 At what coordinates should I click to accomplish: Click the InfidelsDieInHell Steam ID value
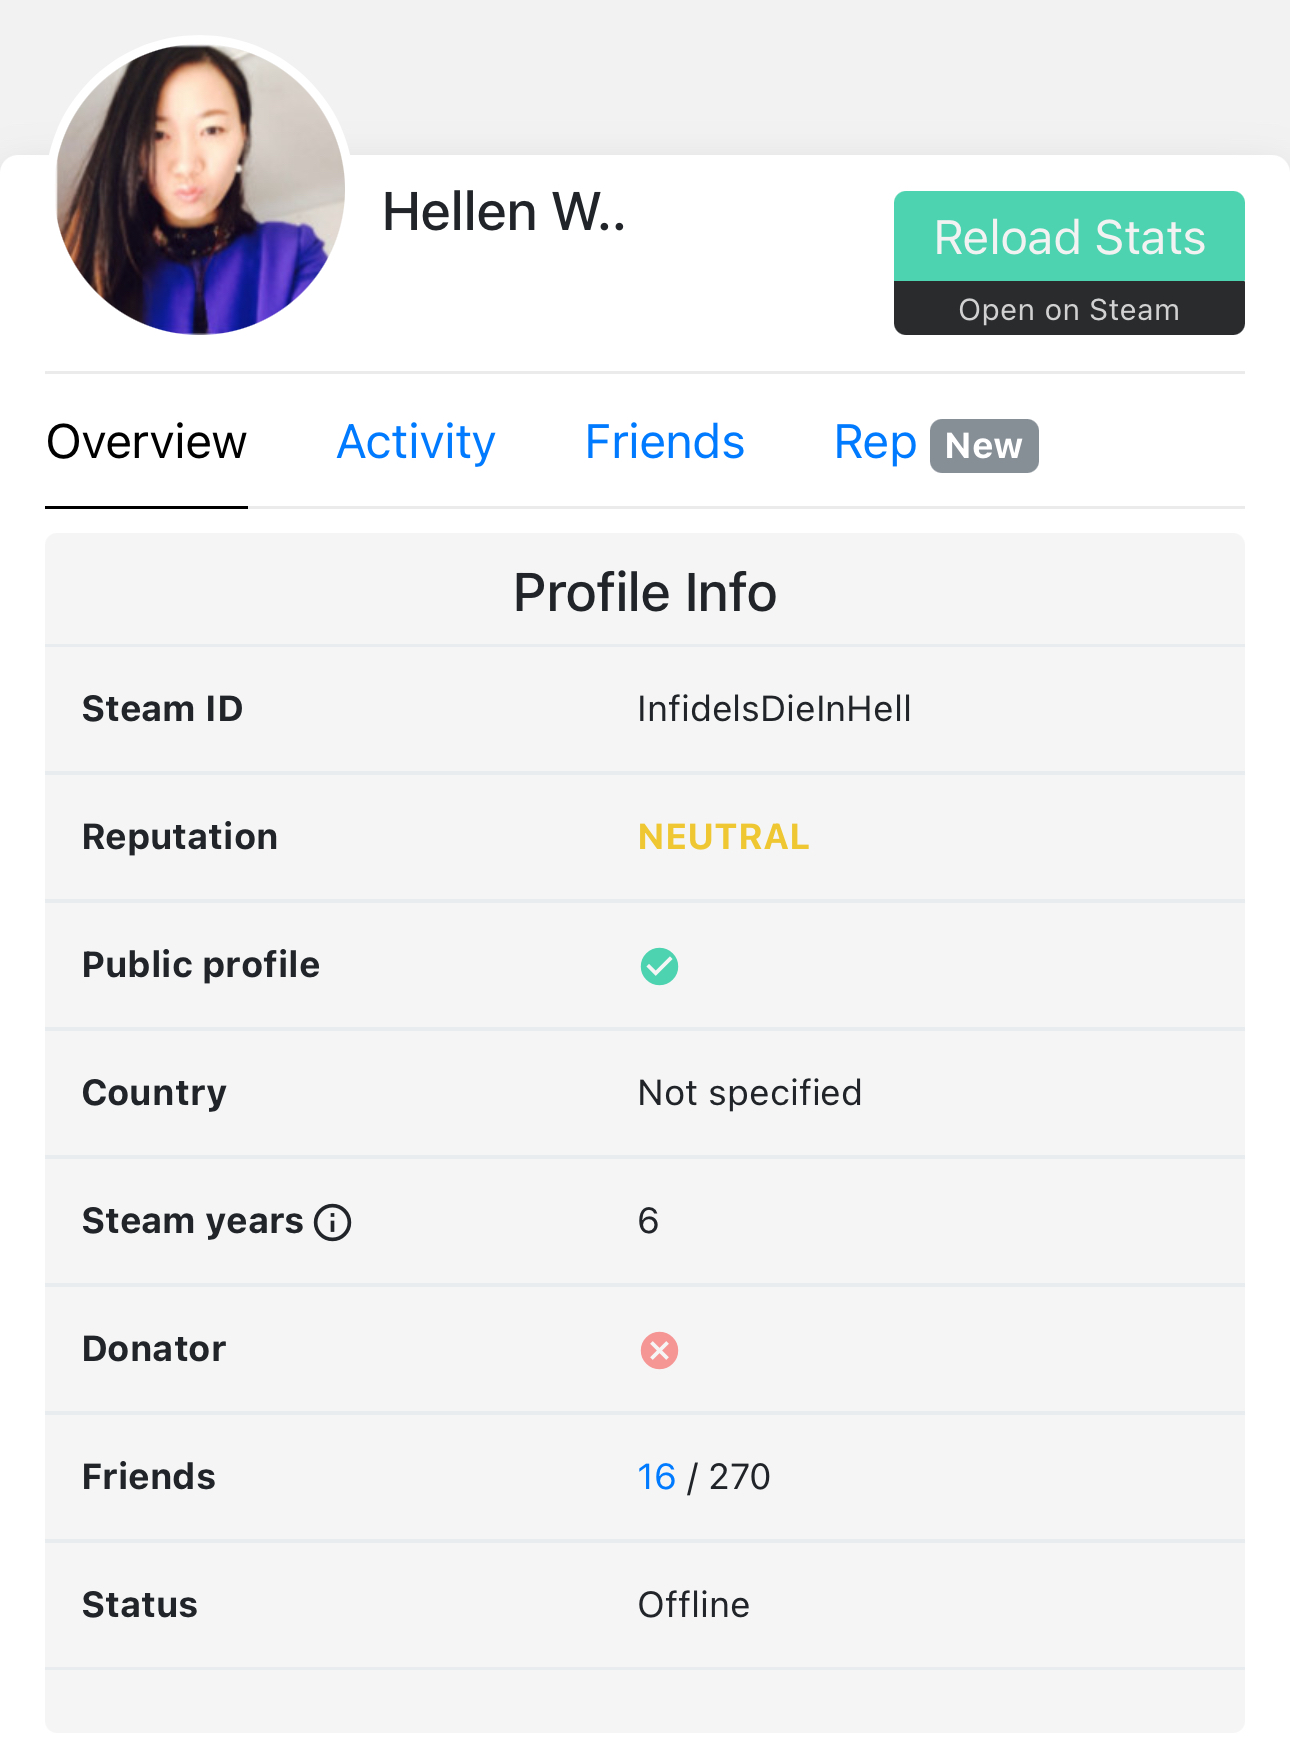coord(774,709)
